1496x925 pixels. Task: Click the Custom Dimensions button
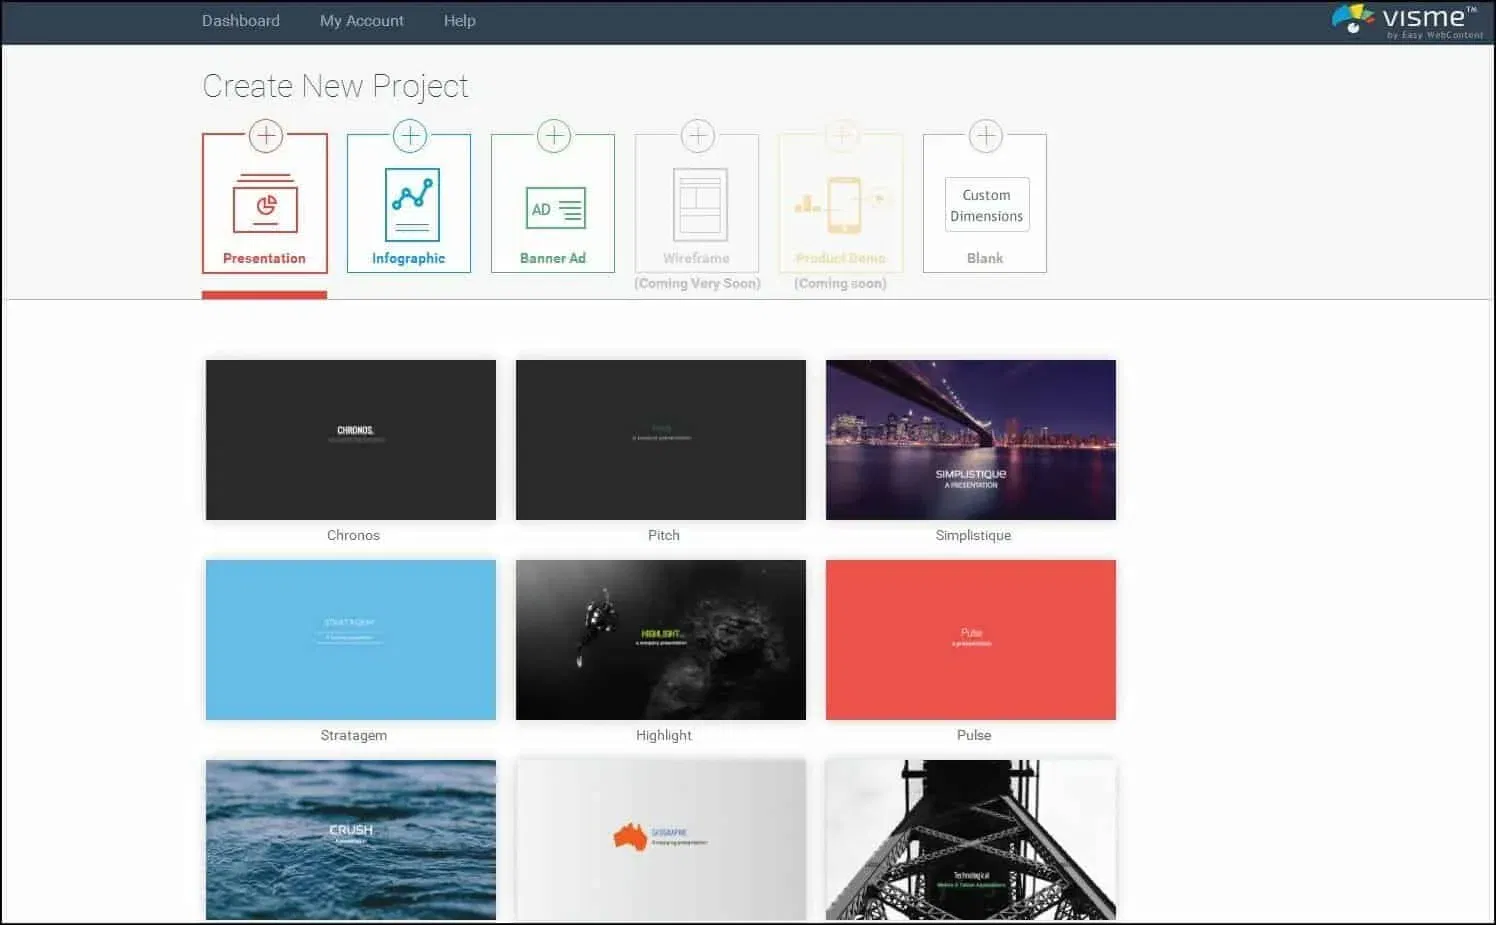987,205
